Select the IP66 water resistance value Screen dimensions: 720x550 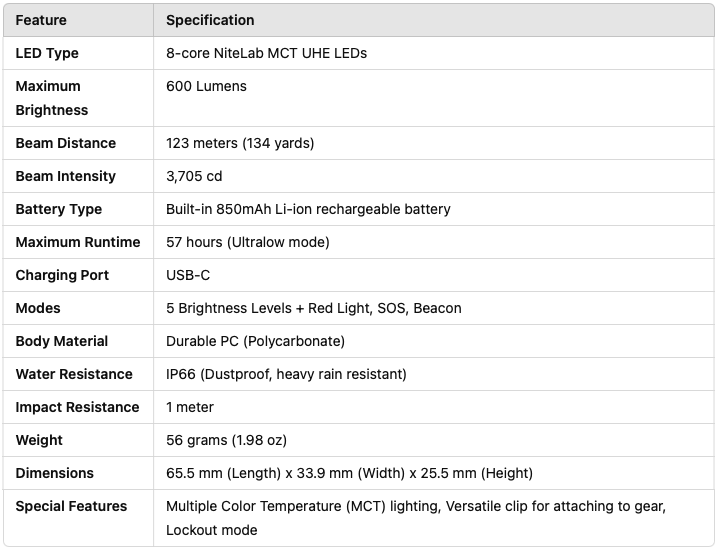tap(286, 374)
